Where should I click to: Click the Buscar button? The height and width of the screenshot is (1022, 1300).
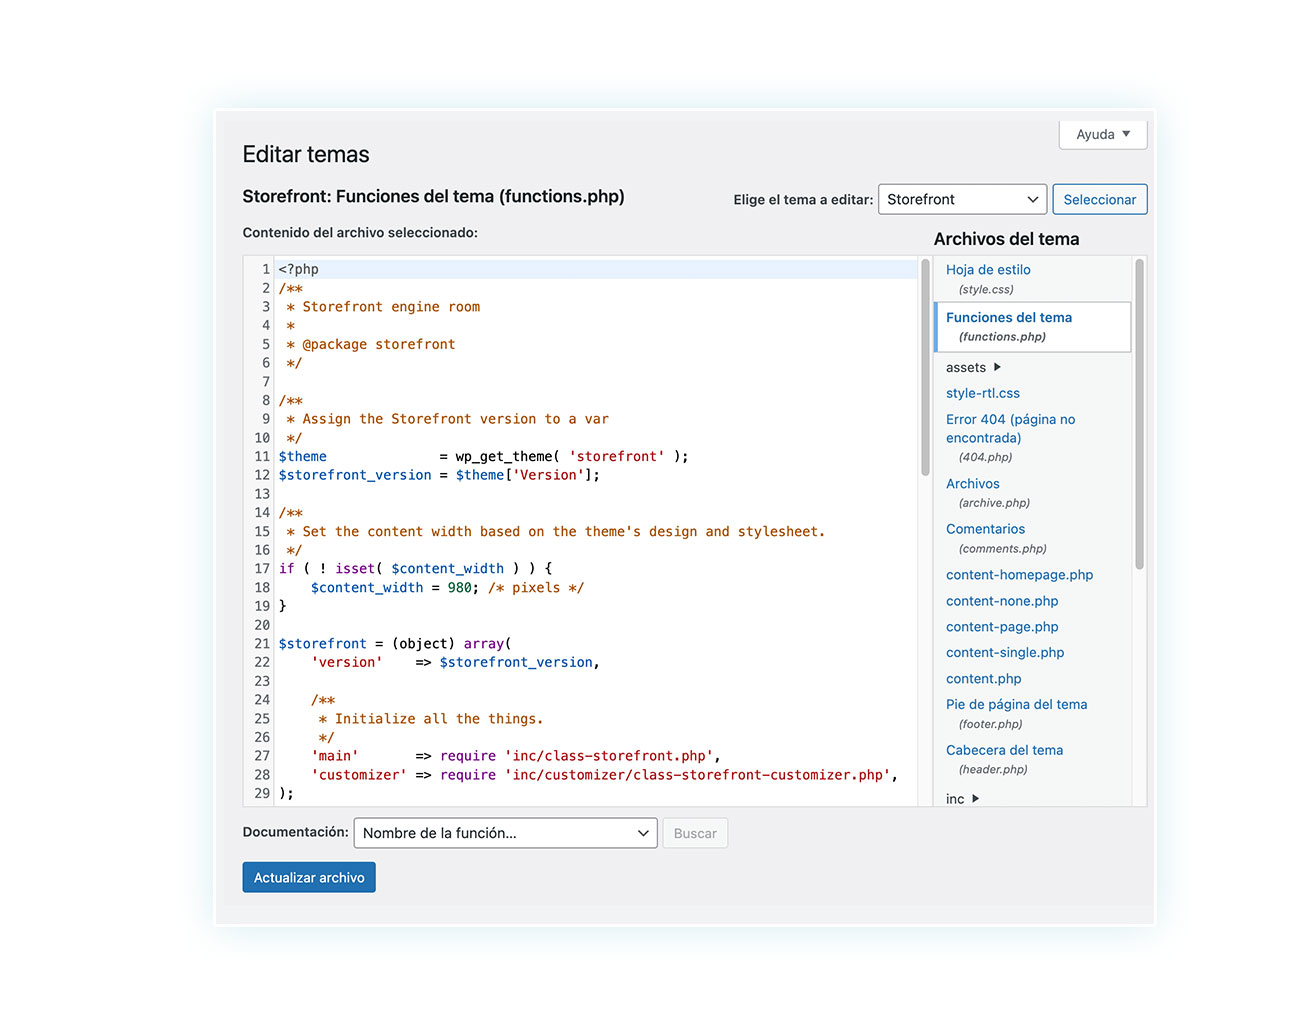click(x=695, y=833)
